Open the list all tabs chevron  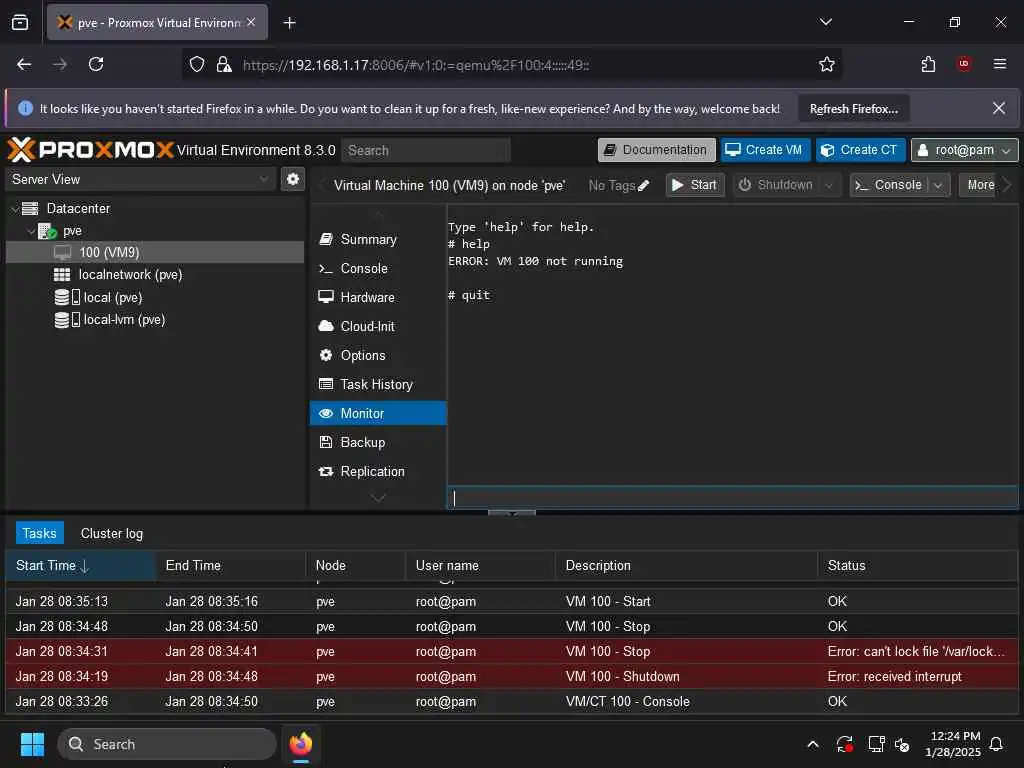click(825, 22)
